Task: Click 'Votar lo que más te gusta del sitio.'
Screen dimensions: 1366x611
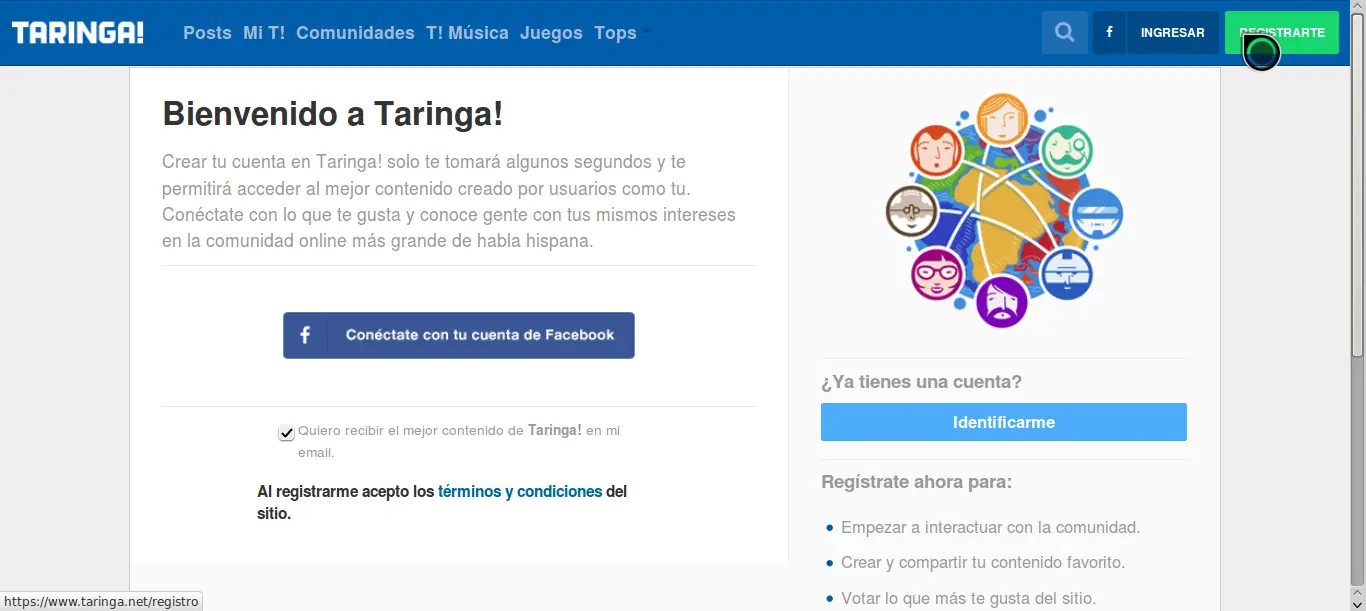Action: click(x=968, y=599)
